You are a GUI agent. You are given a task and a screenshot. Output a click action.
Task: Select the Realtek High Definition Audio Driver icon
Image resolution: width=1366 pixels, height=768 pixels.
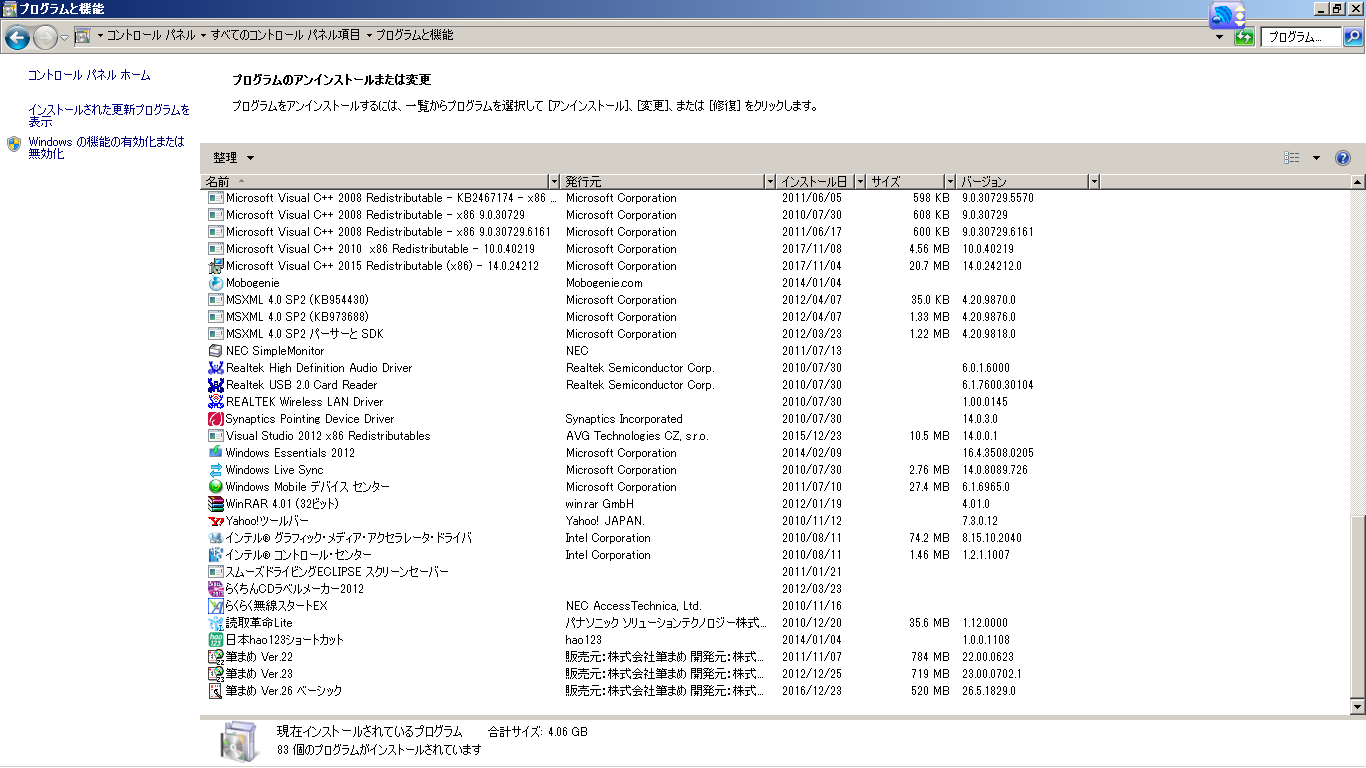(215, 368)
